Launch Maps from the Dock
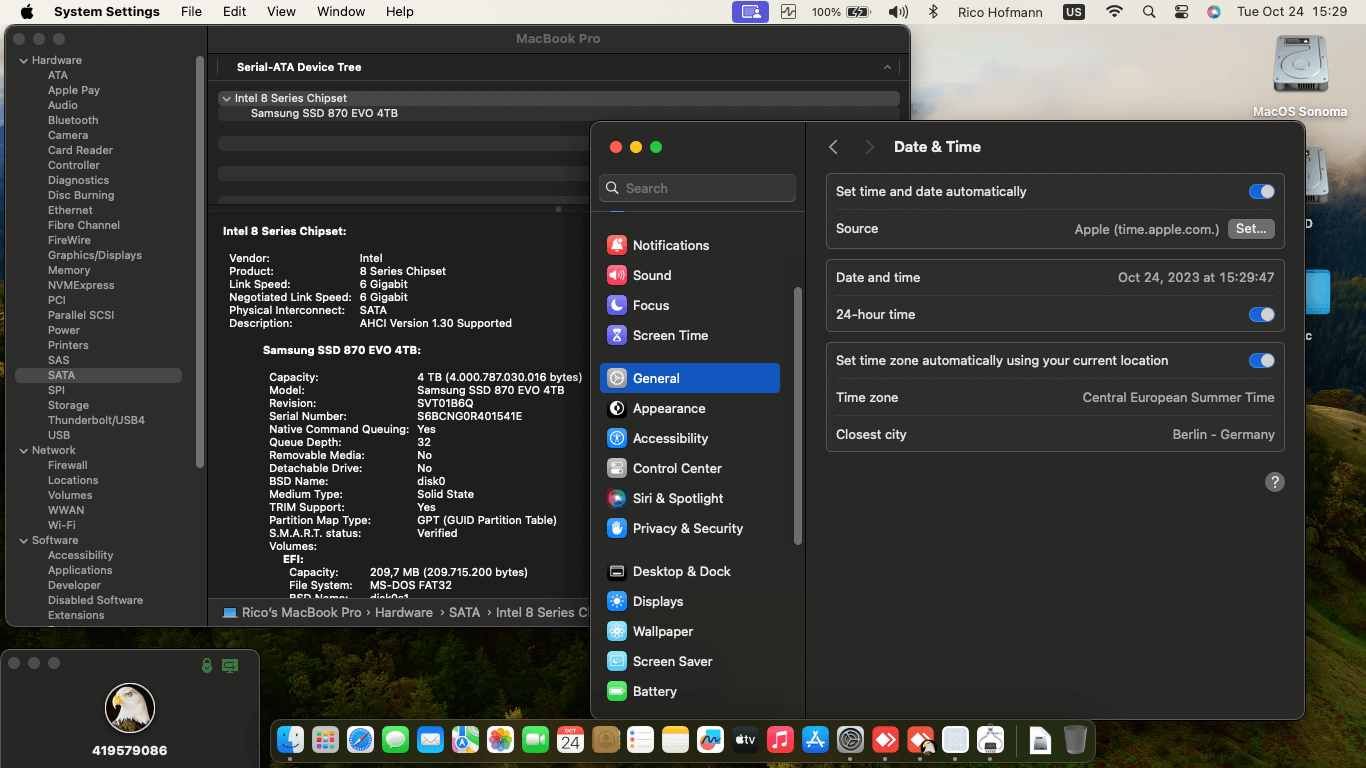The height and width of the screenshot is (768, 1366). pos(465,740)
